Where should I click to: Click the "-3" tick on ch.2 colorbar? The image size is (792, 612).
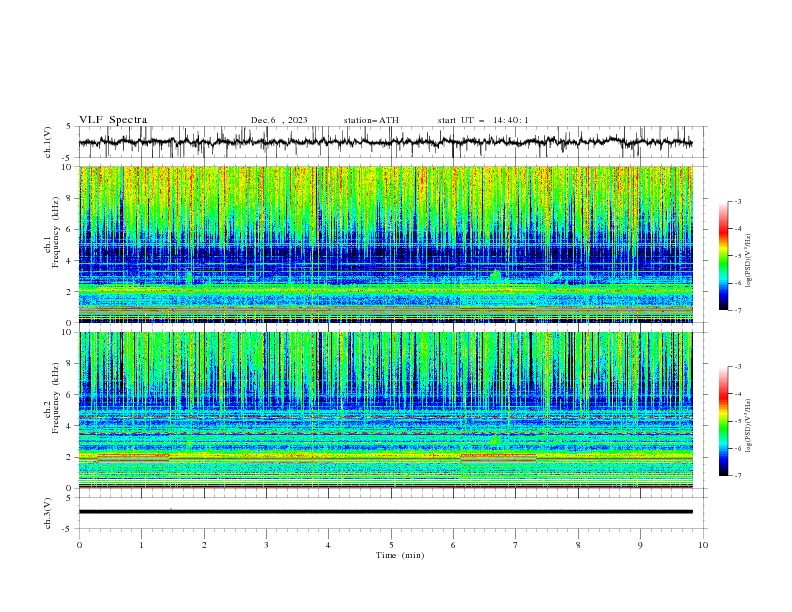[738, 367]
